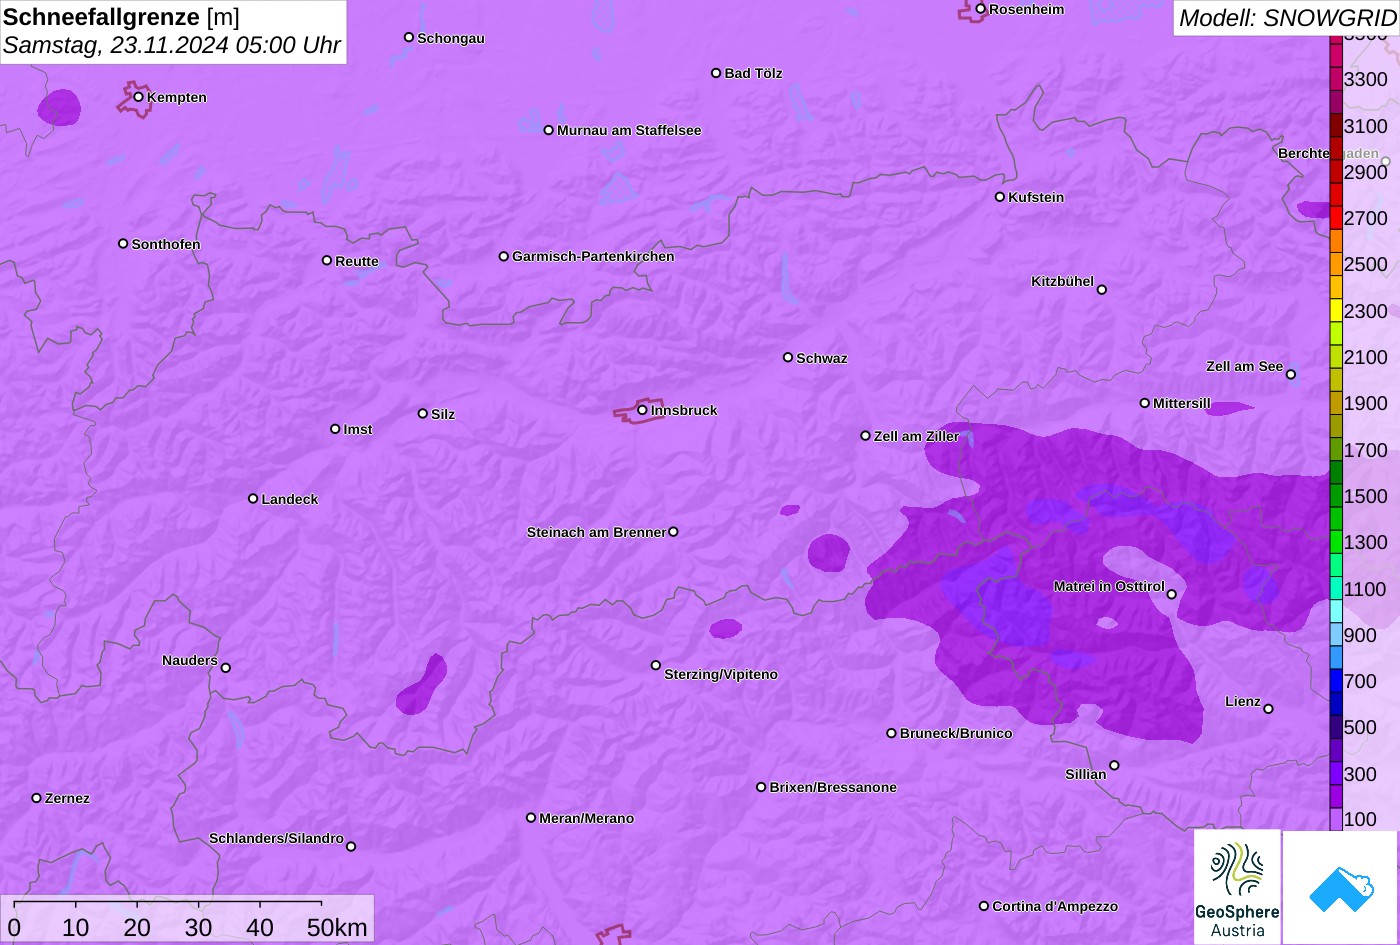This screenshot has height=945, width=1400.
Task: Click the Modell: SNOWGRID label
Action: [1287, 17]
